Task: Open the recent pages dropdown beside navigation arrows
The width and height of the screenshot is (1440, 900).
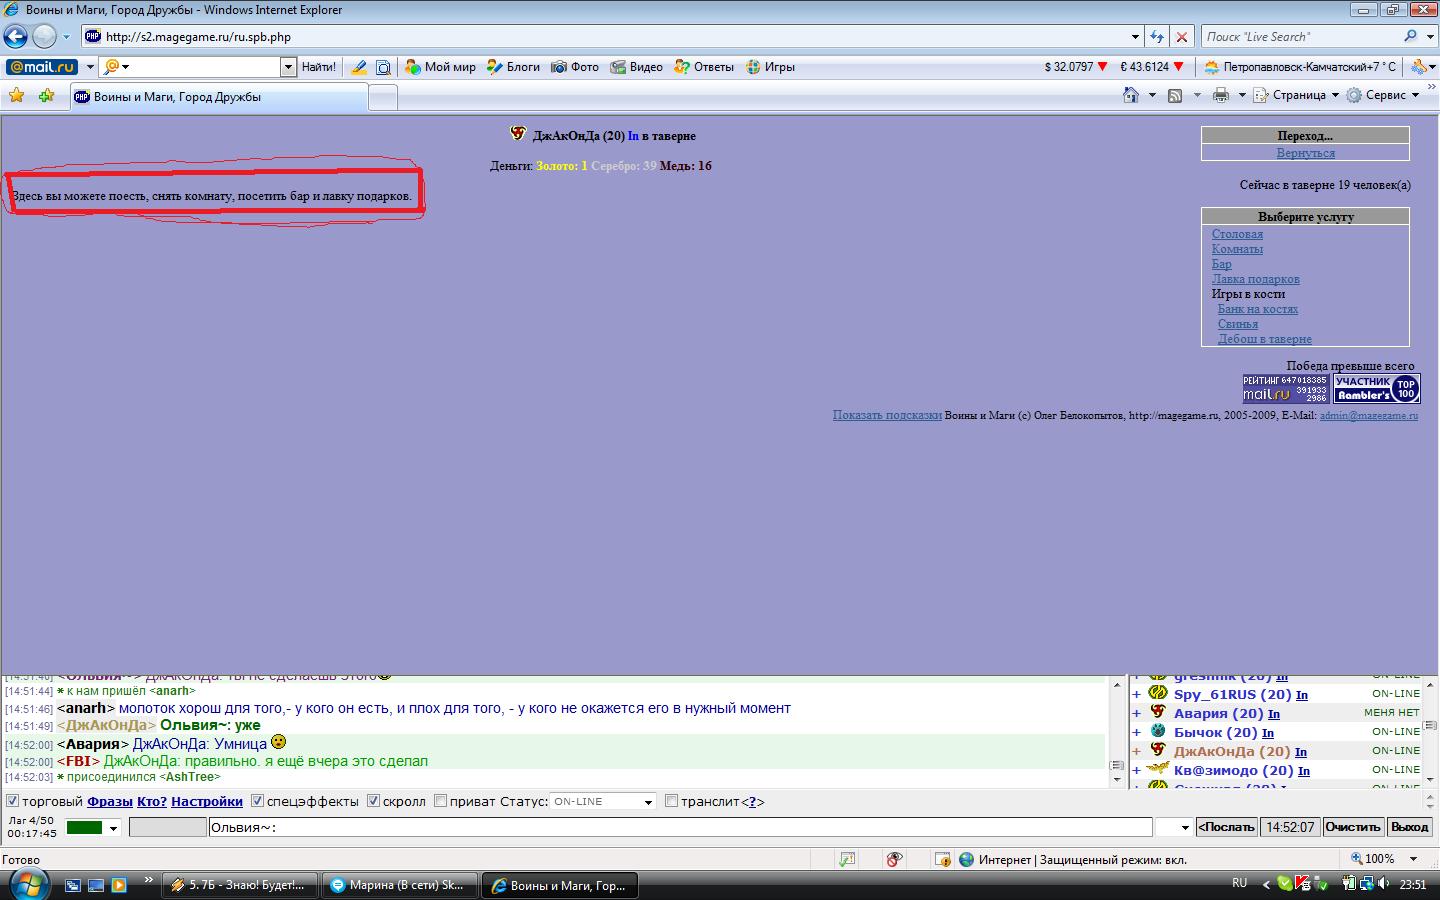Action: 66,37
